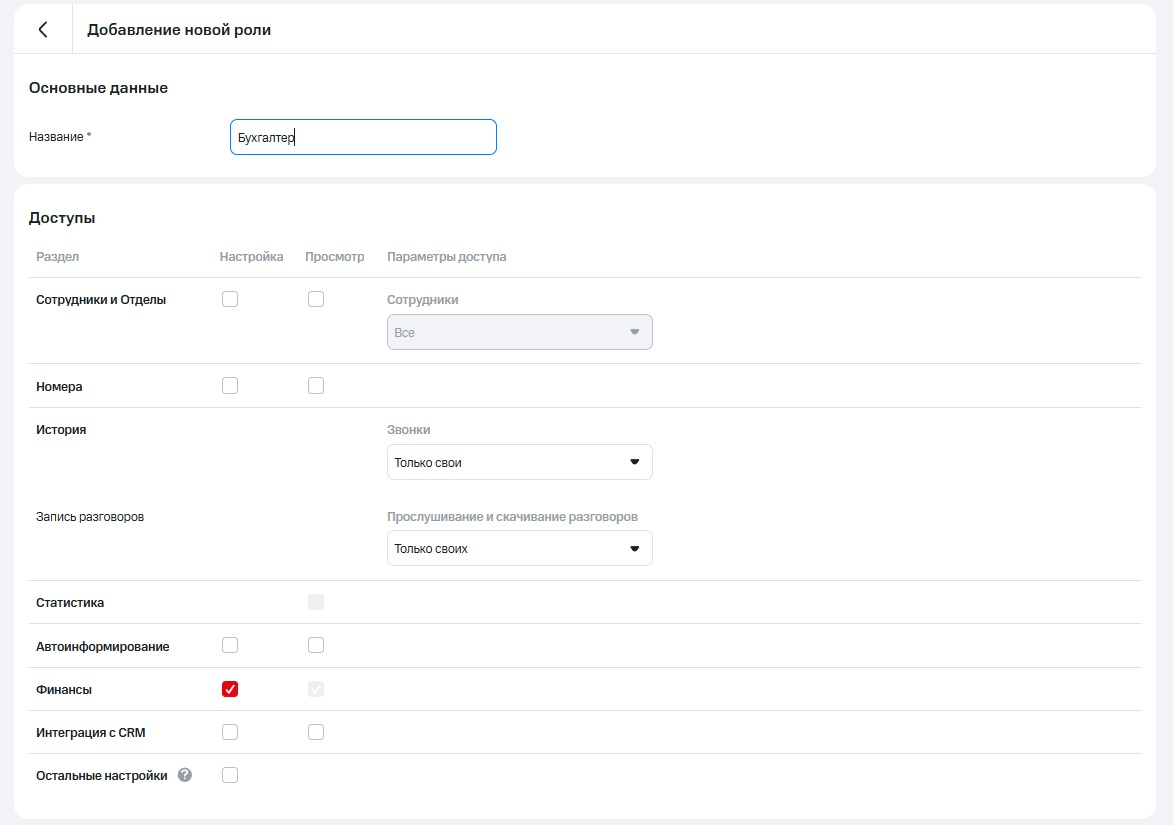Enable Настройка for Автоинформирование
Image resolution: width=1173 pixels, height=825 pixels.
[230, 646]
